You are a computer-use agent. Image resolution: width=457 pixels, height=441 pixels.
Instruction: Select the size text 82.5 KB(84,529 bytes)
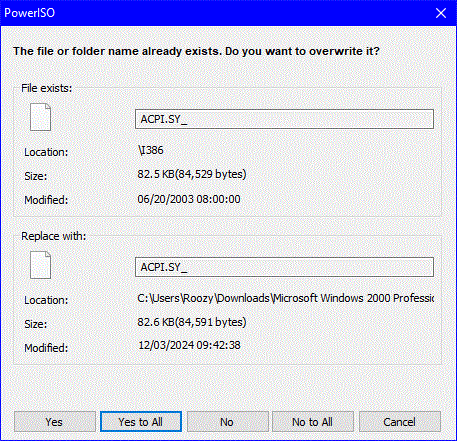[192, 174]
